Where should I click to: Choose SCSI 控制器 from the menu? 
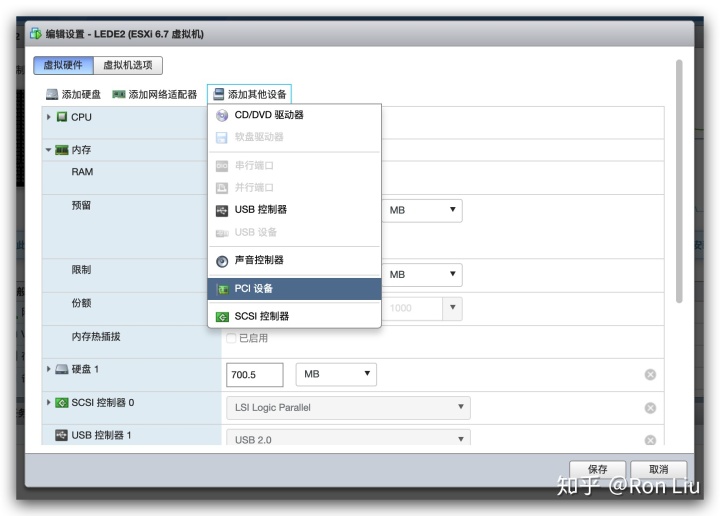294,316
